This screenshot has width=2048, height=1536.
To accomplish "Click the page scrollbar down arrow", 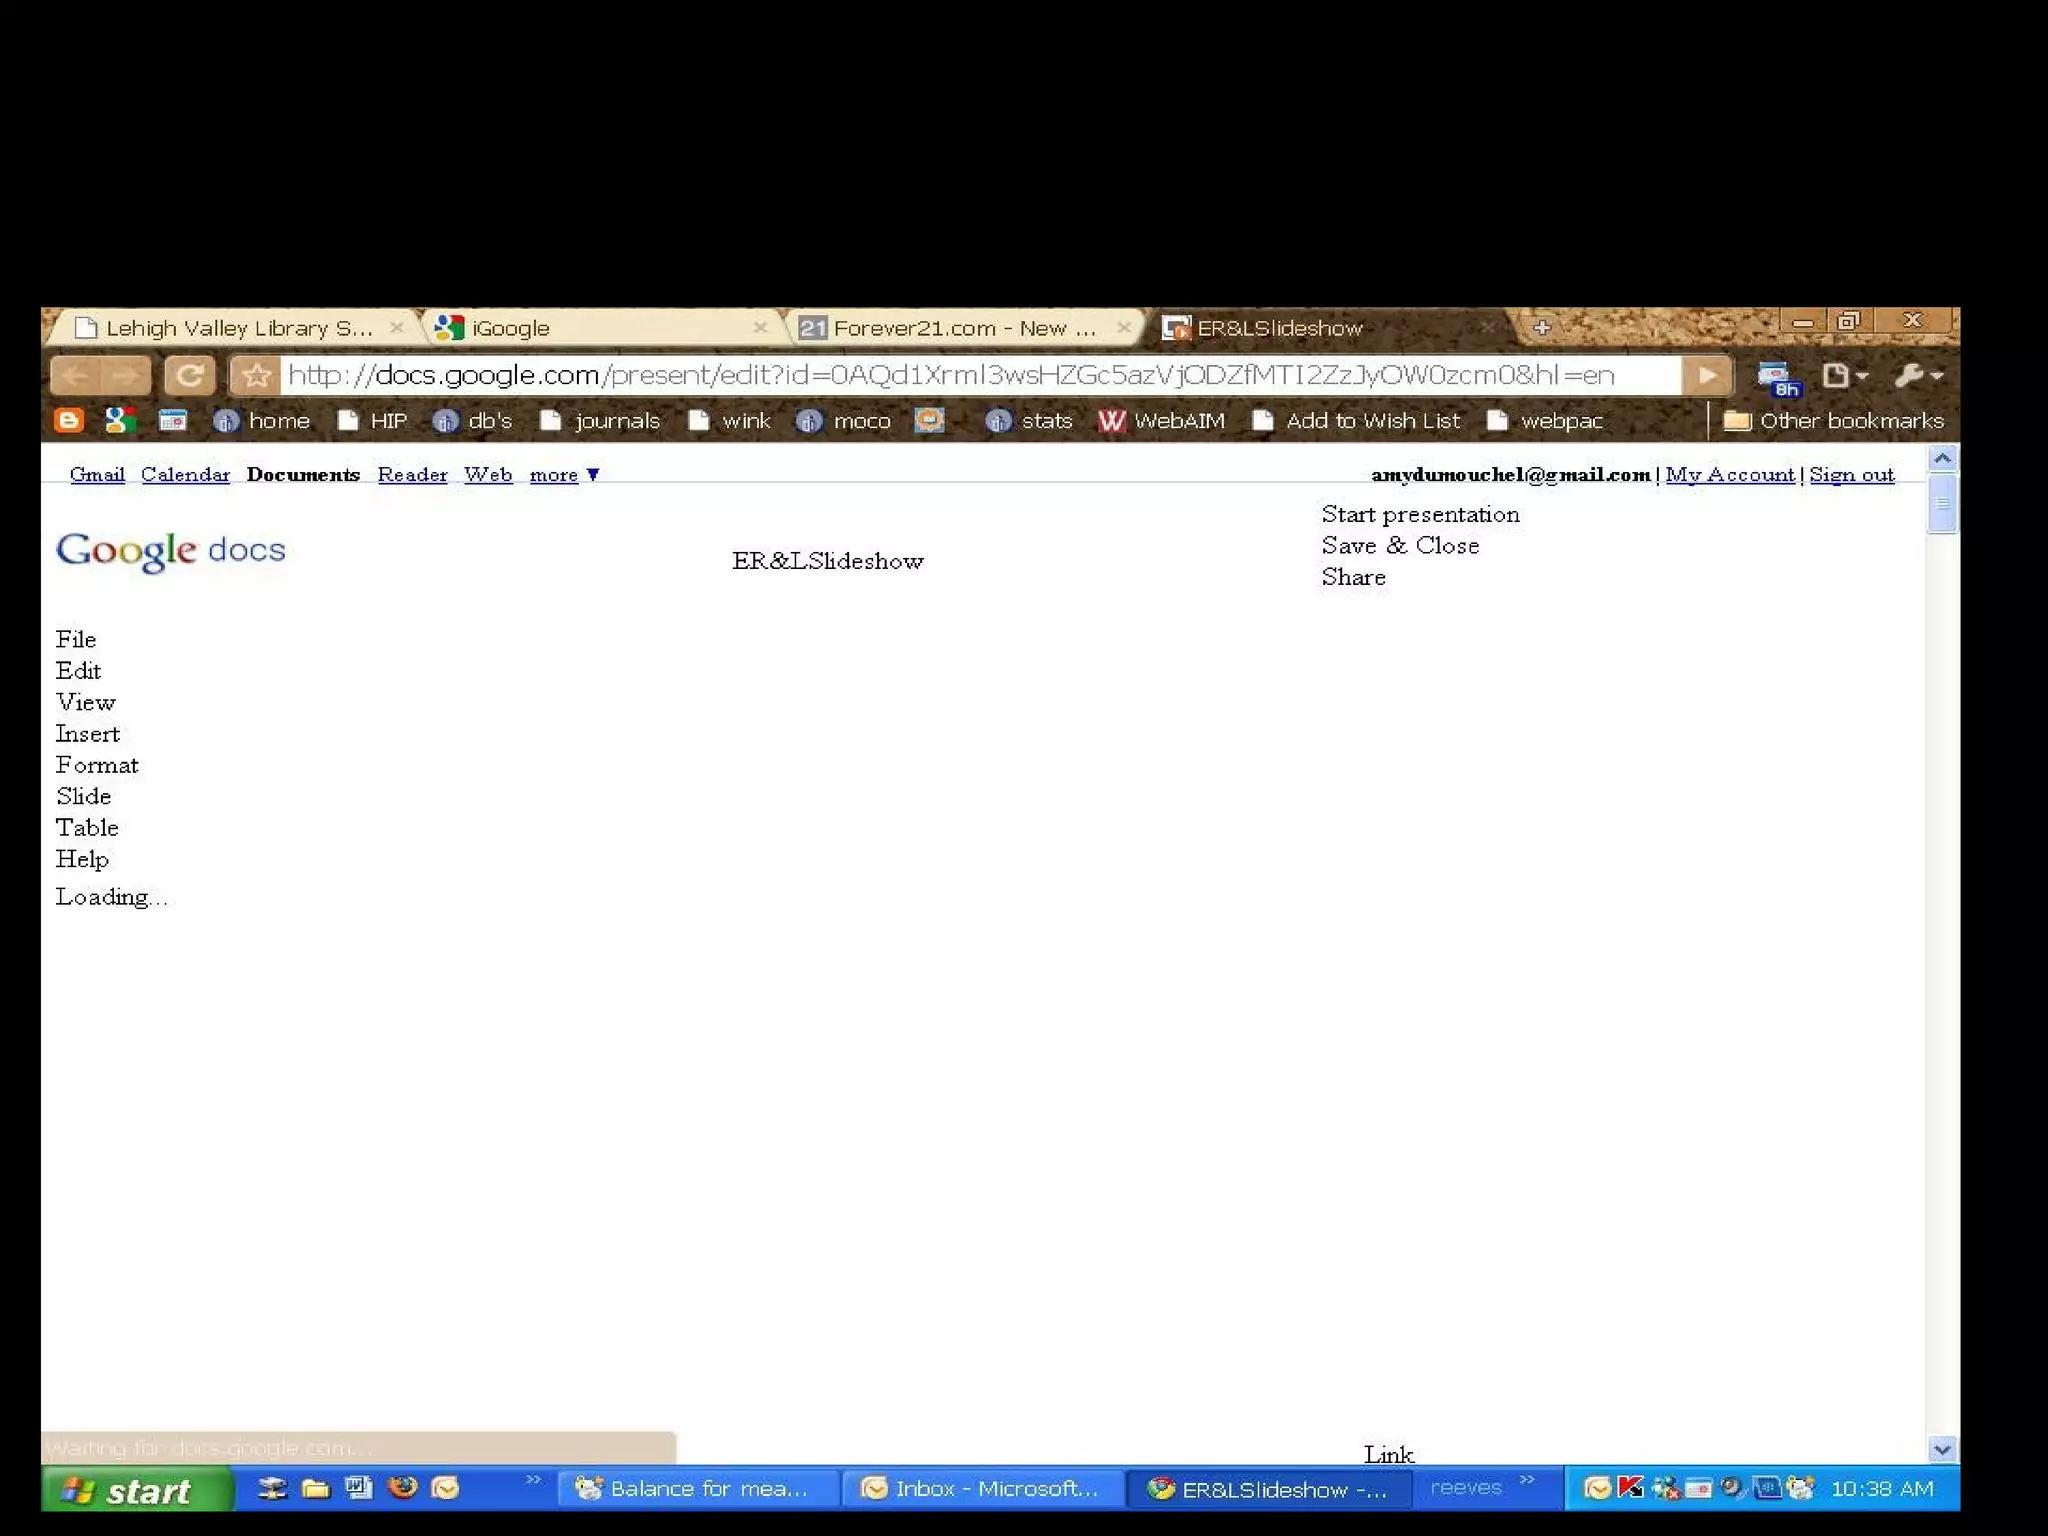I will pos(1942,1449).
